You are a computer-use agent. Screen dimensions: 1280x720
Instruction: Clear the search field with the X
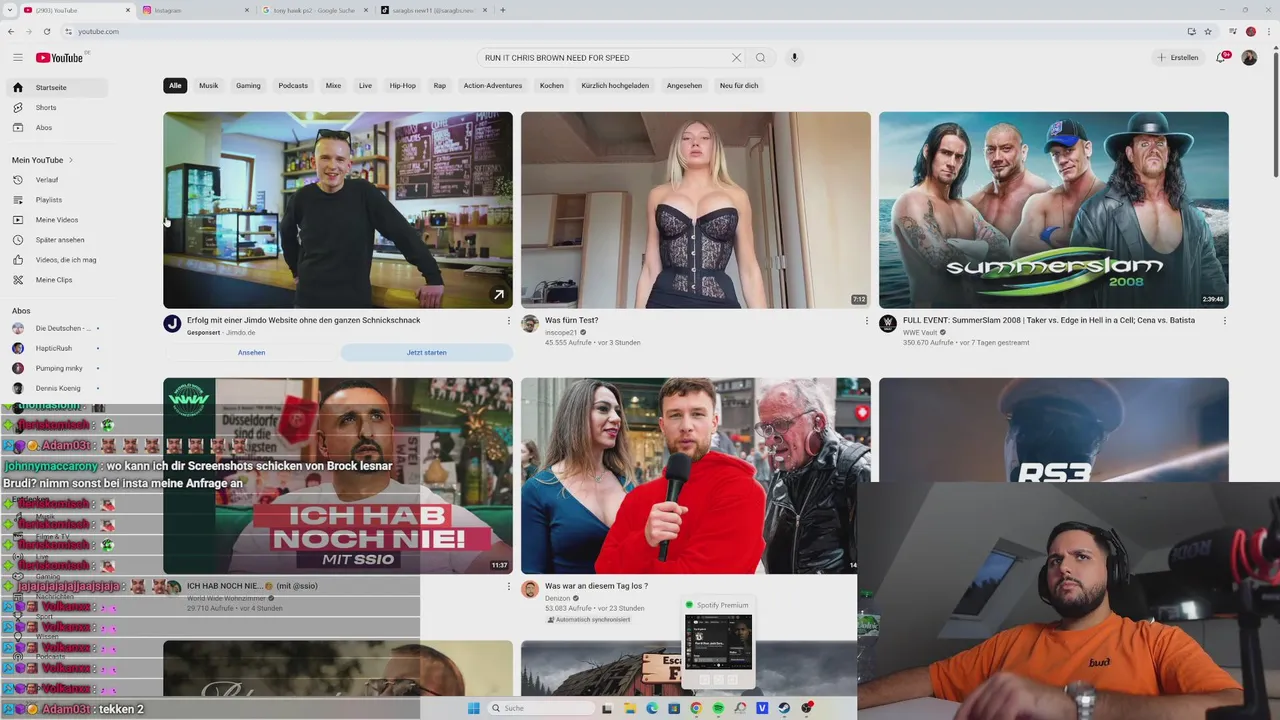[x=737, y=58]
